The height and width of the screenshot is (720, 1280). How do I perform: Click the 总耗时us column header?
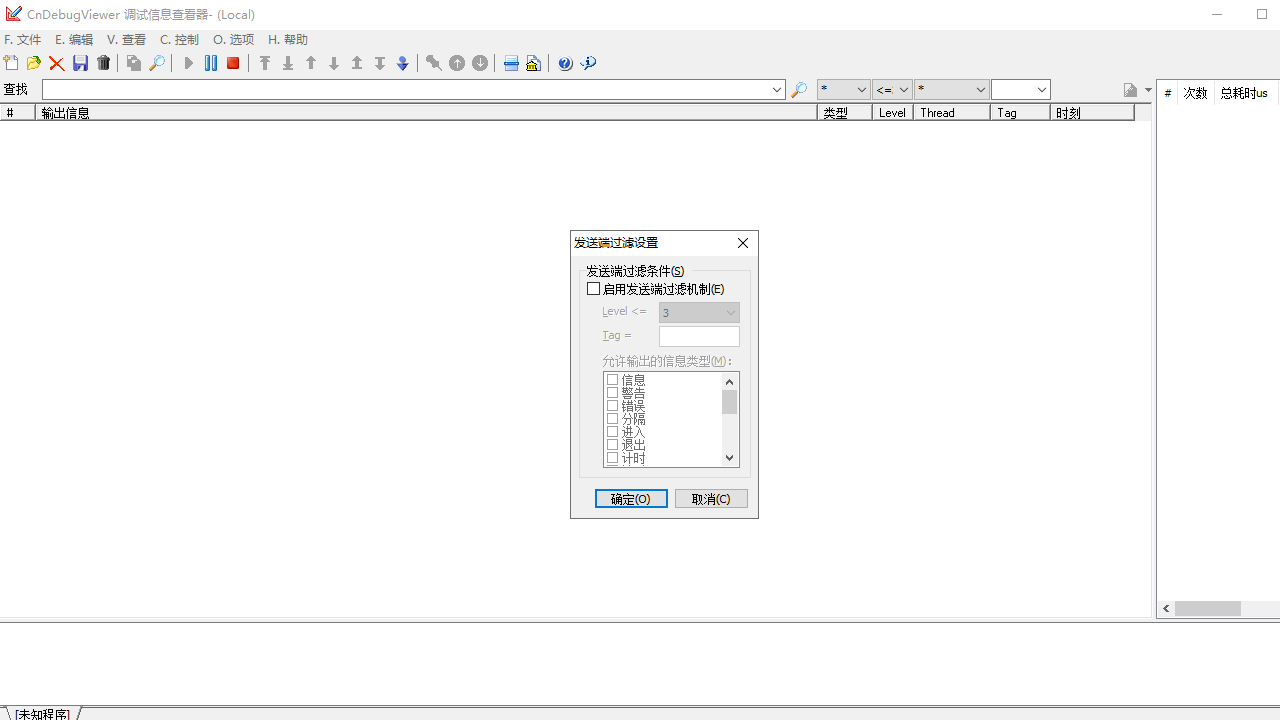(1245, 93)
